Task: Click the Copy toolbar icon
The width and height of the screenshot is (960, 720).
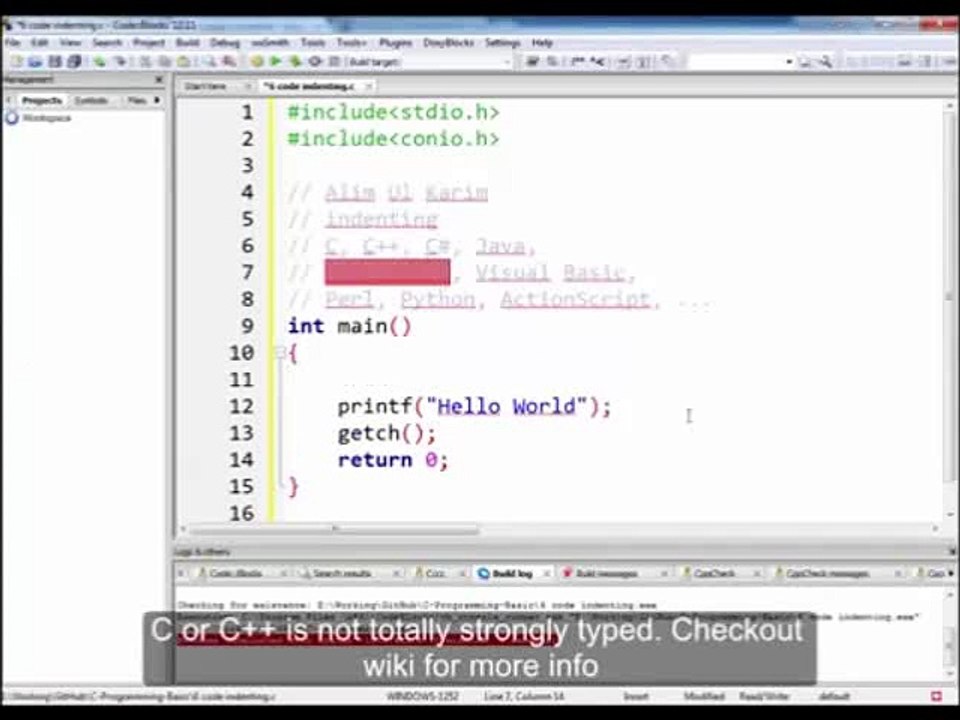Action: tap(165, 61)
